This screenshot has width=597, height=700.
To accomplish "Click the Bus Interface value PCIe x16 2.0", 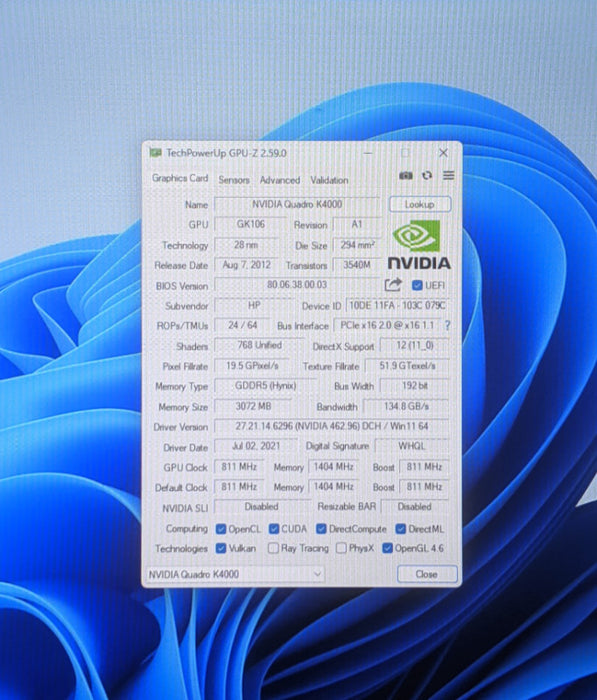I will [388, 325].
